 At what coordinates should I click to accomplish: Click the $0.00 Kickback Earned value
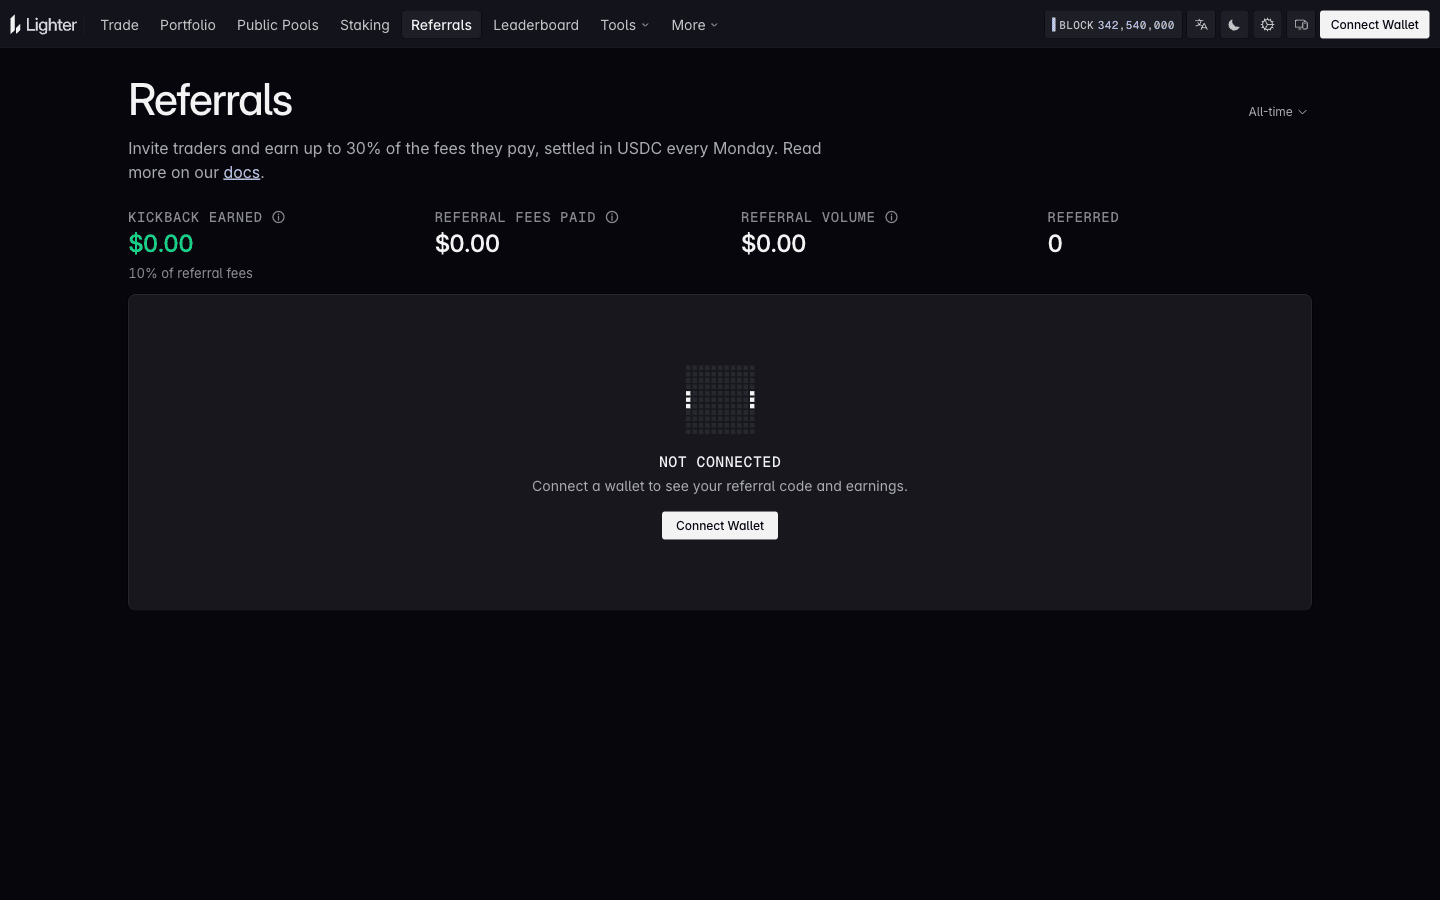161,243
